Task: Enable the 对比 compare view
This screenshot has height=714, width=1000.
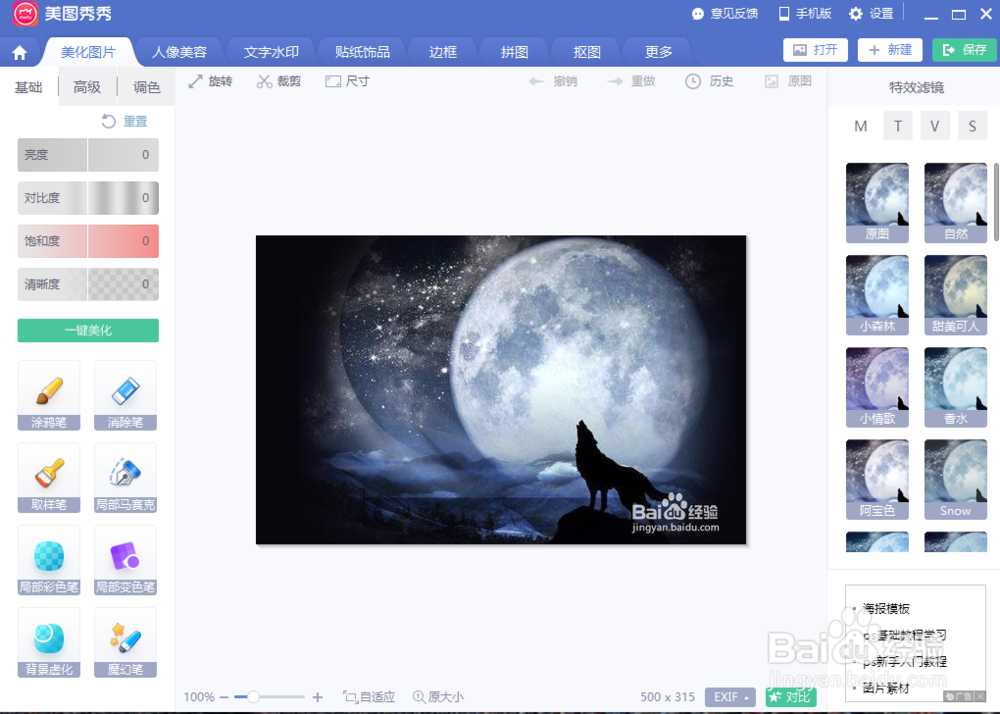Action: pyautogui.click(x=790, y=697)
